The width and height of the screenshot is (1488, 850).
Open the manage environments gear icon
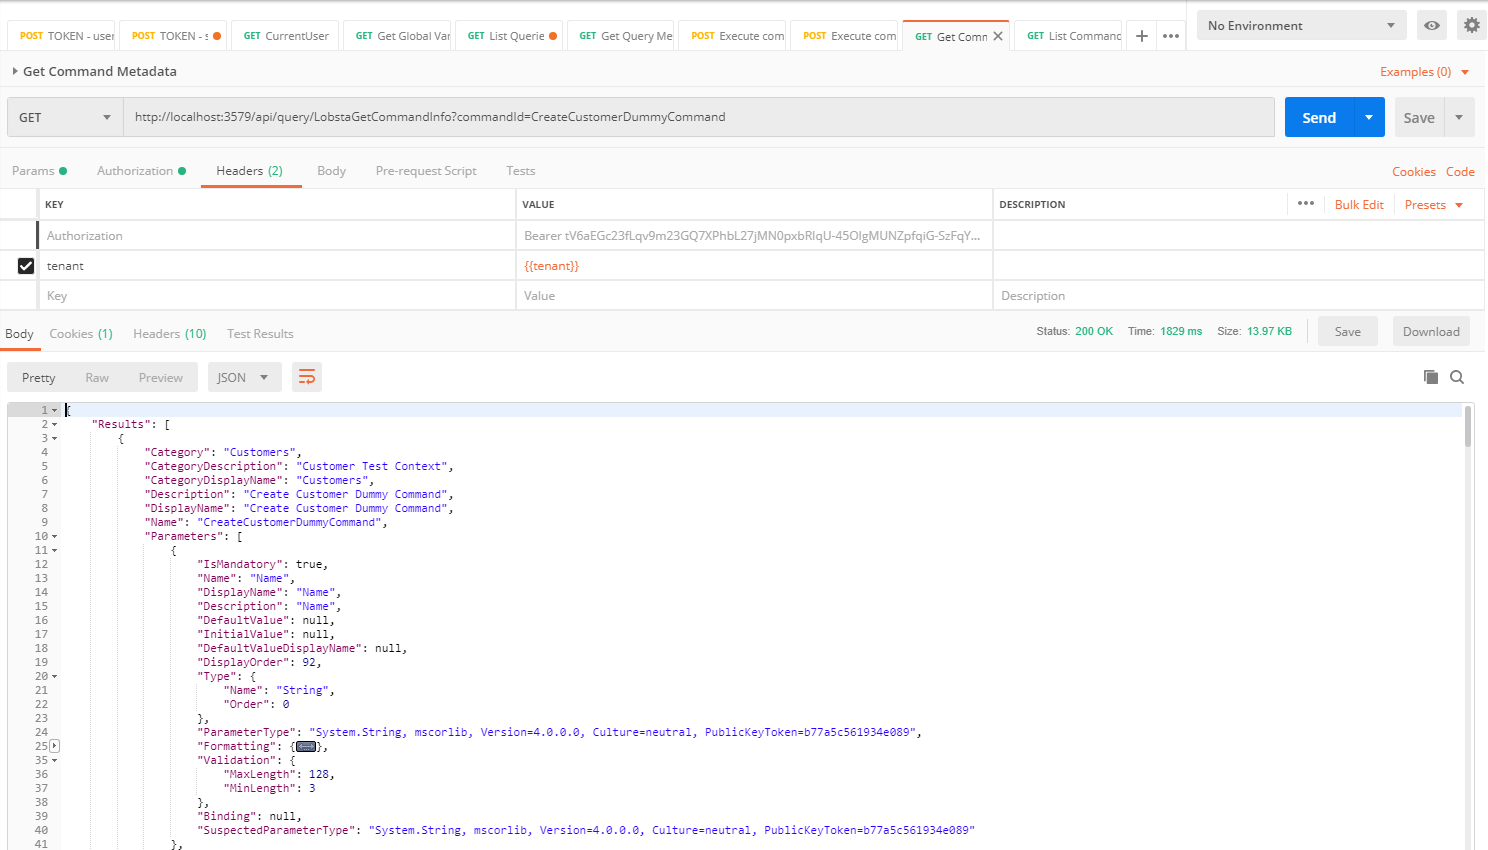[1471, 25]
